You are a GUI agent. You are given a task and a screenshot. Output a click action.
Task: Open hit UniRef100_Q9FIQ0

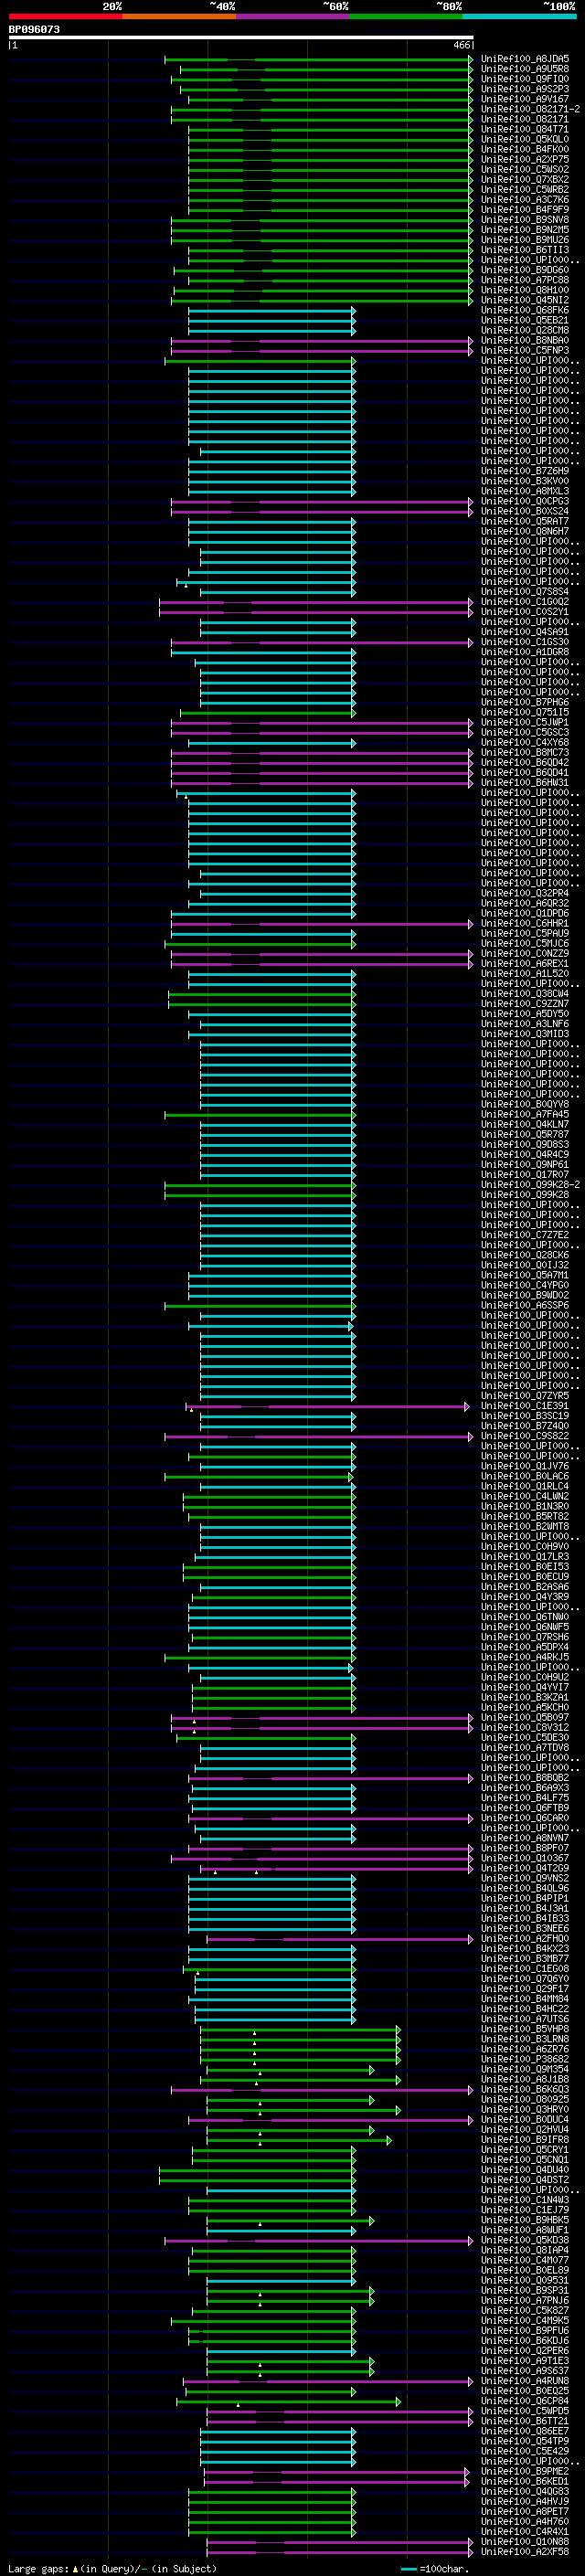tap(525, 79)
